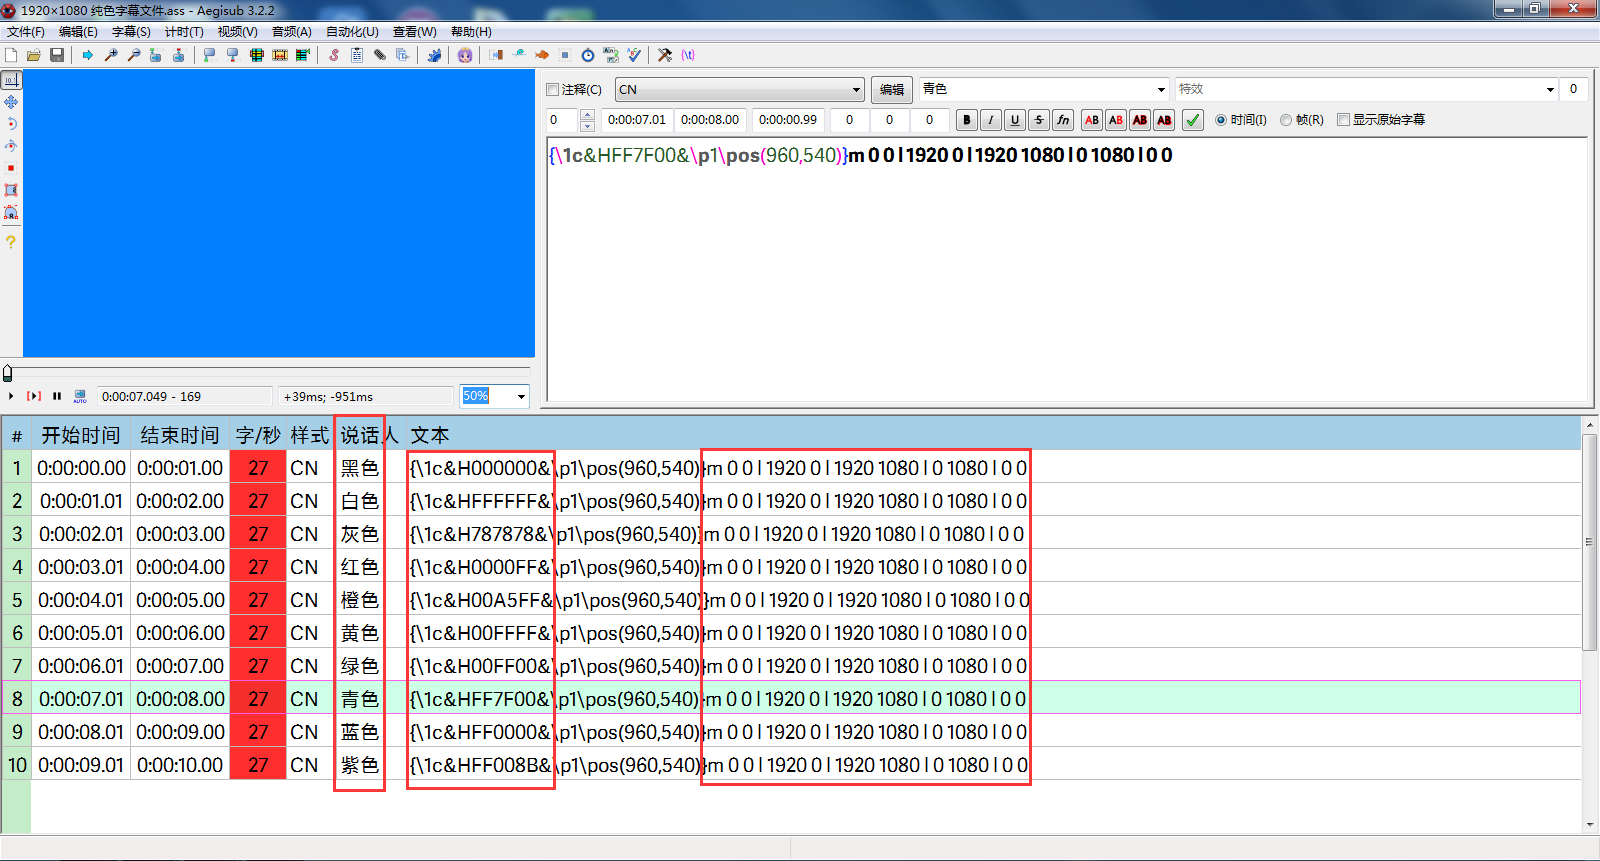The height and width of the screenshot is (861, 1600).
Task: Select subtitle row 4 红色
Action: coord(790,567)
